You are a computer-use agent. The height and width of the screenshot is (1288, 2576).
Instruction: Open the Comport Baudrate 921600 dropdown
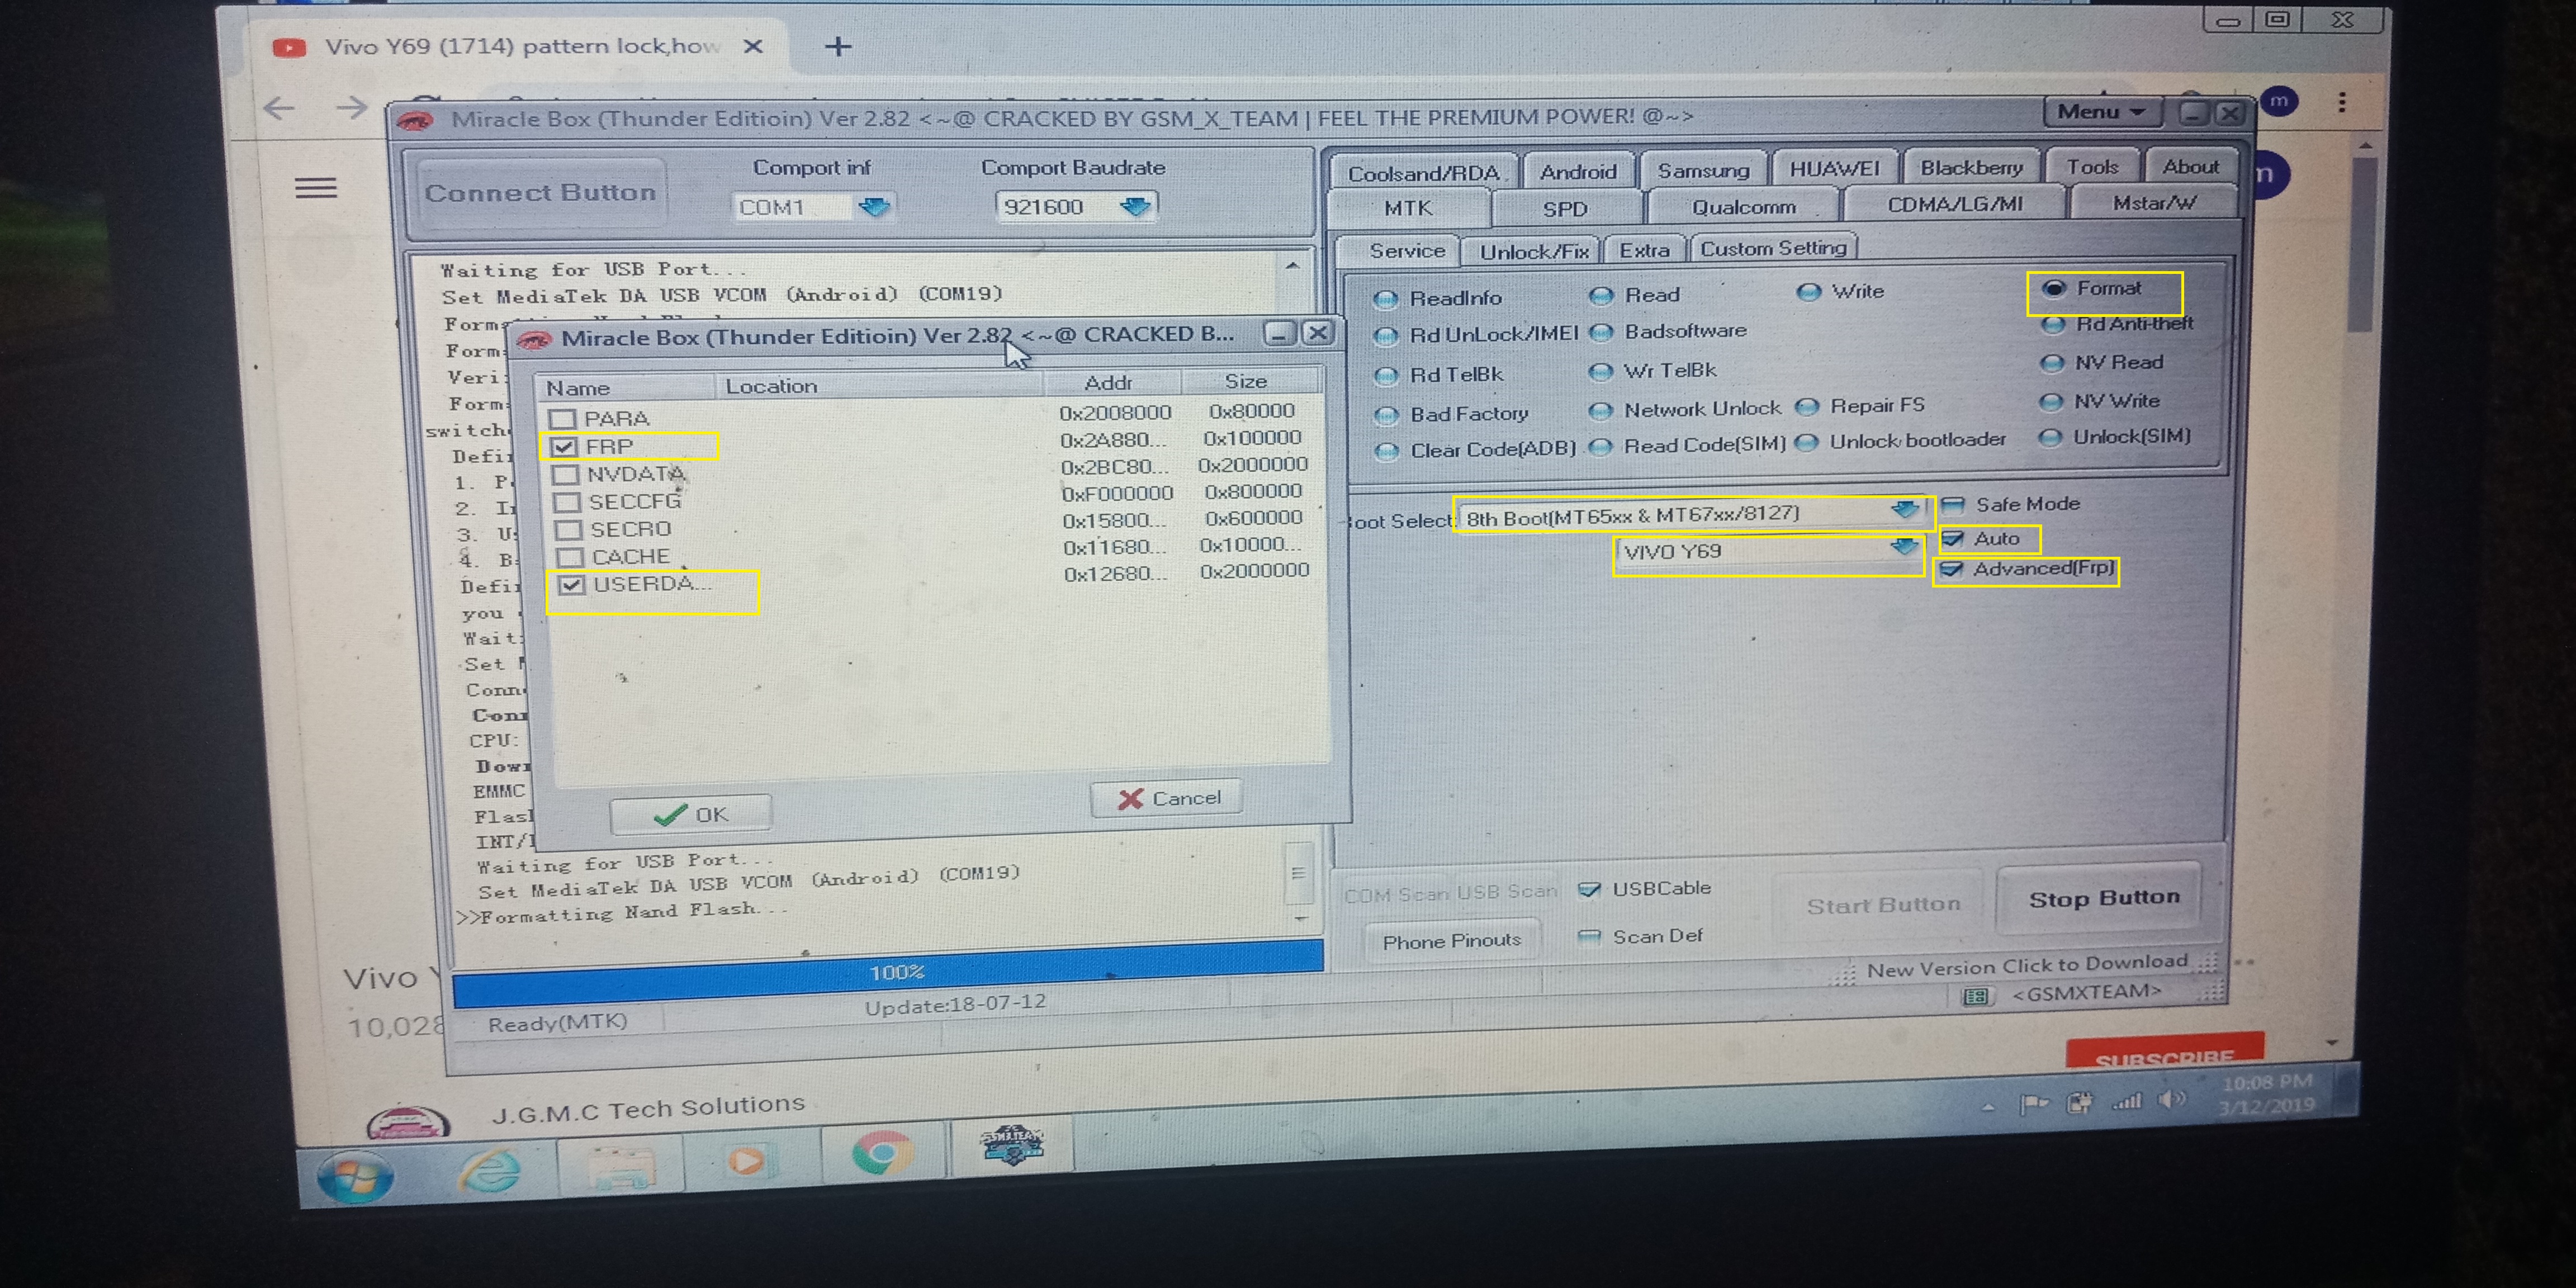pos(1135,206)
